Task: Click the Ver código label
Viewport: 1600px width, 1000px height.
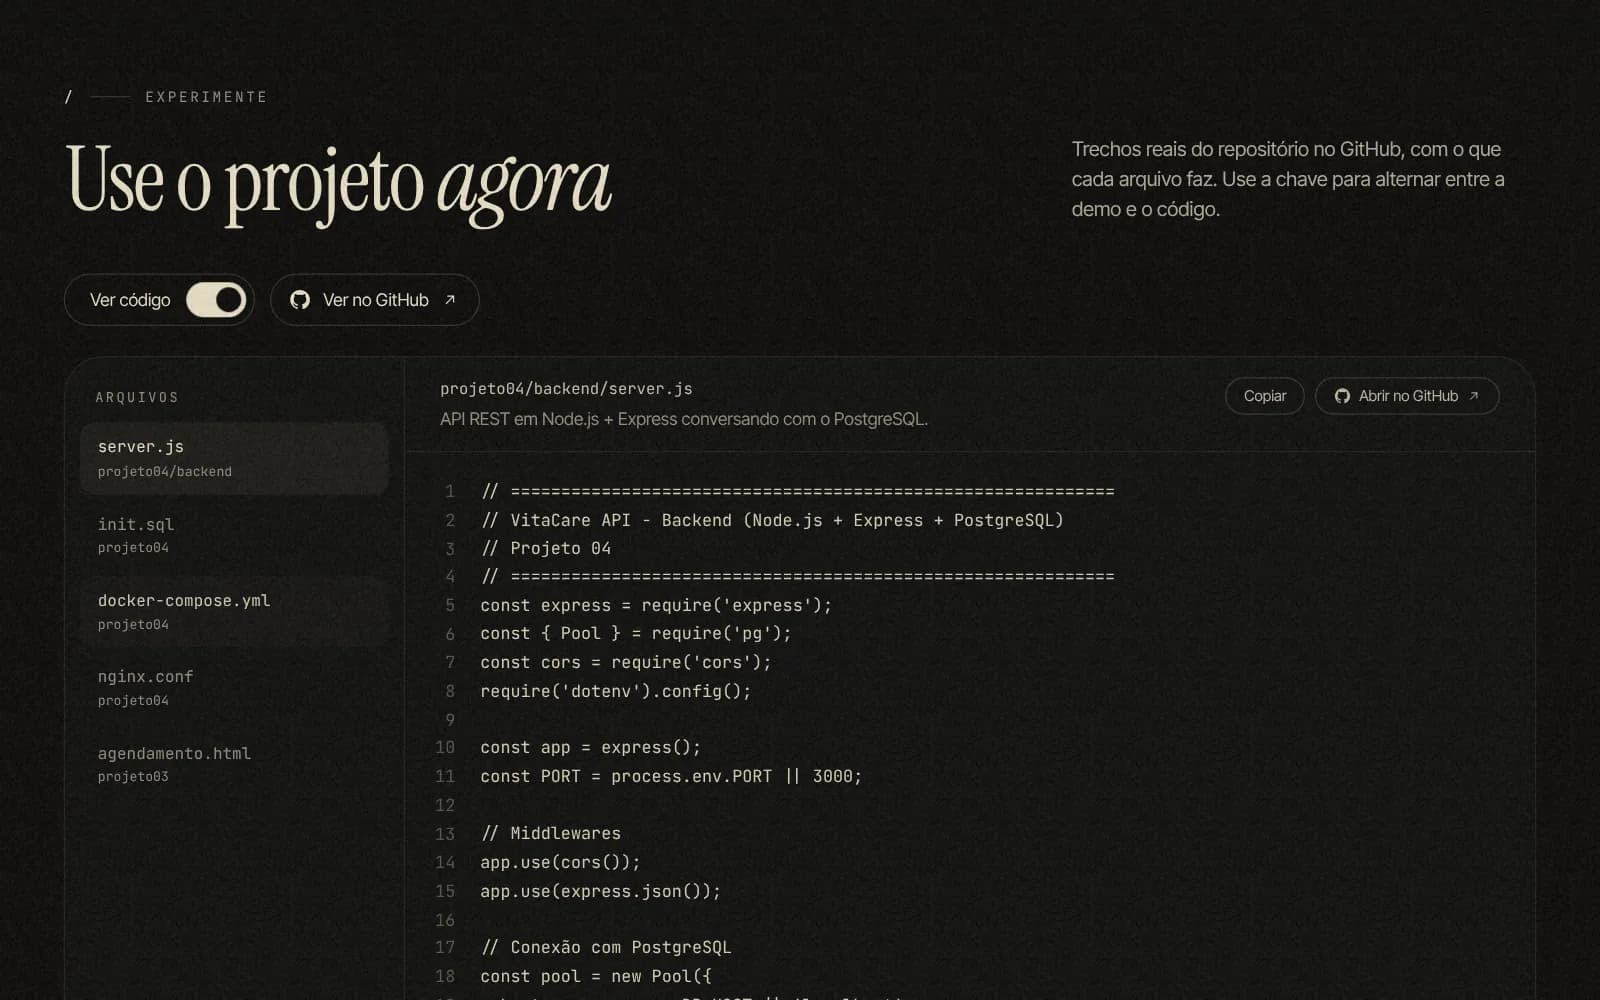Action: click(130, 300)
